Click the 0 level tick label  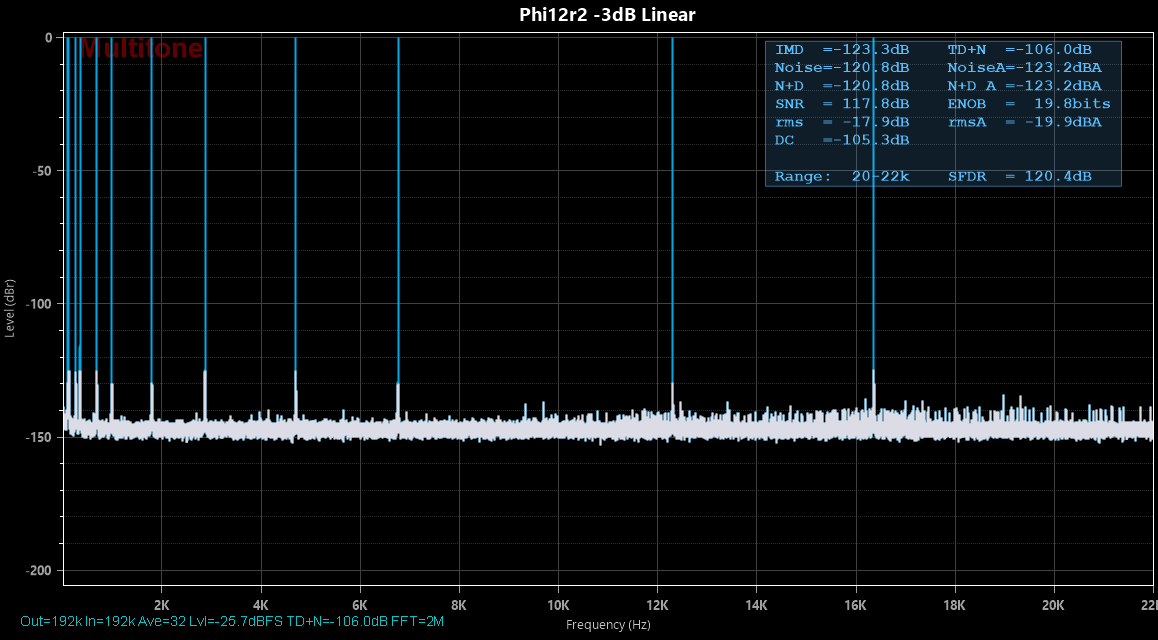coord(48,38)
